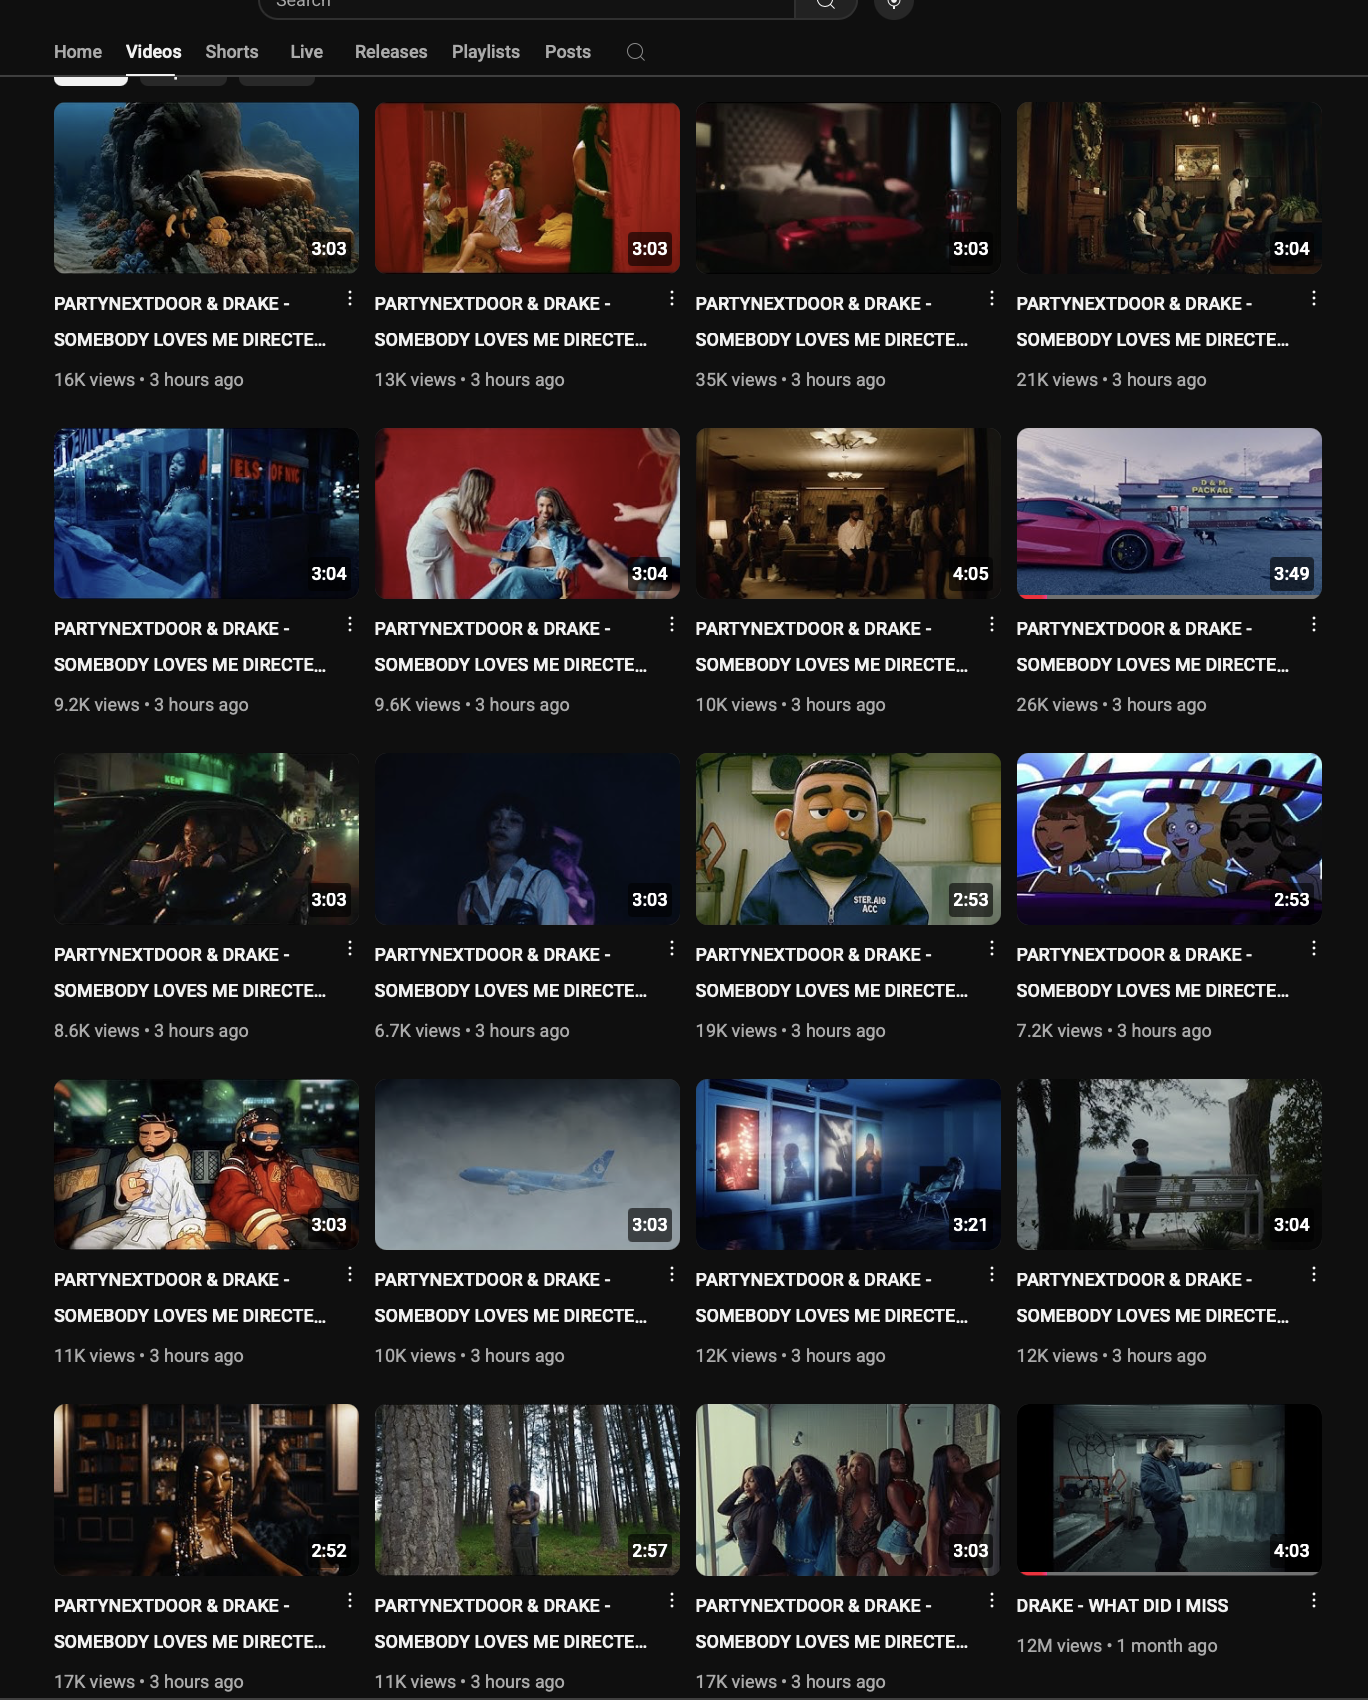Open the Live tab

coord(306,52)
